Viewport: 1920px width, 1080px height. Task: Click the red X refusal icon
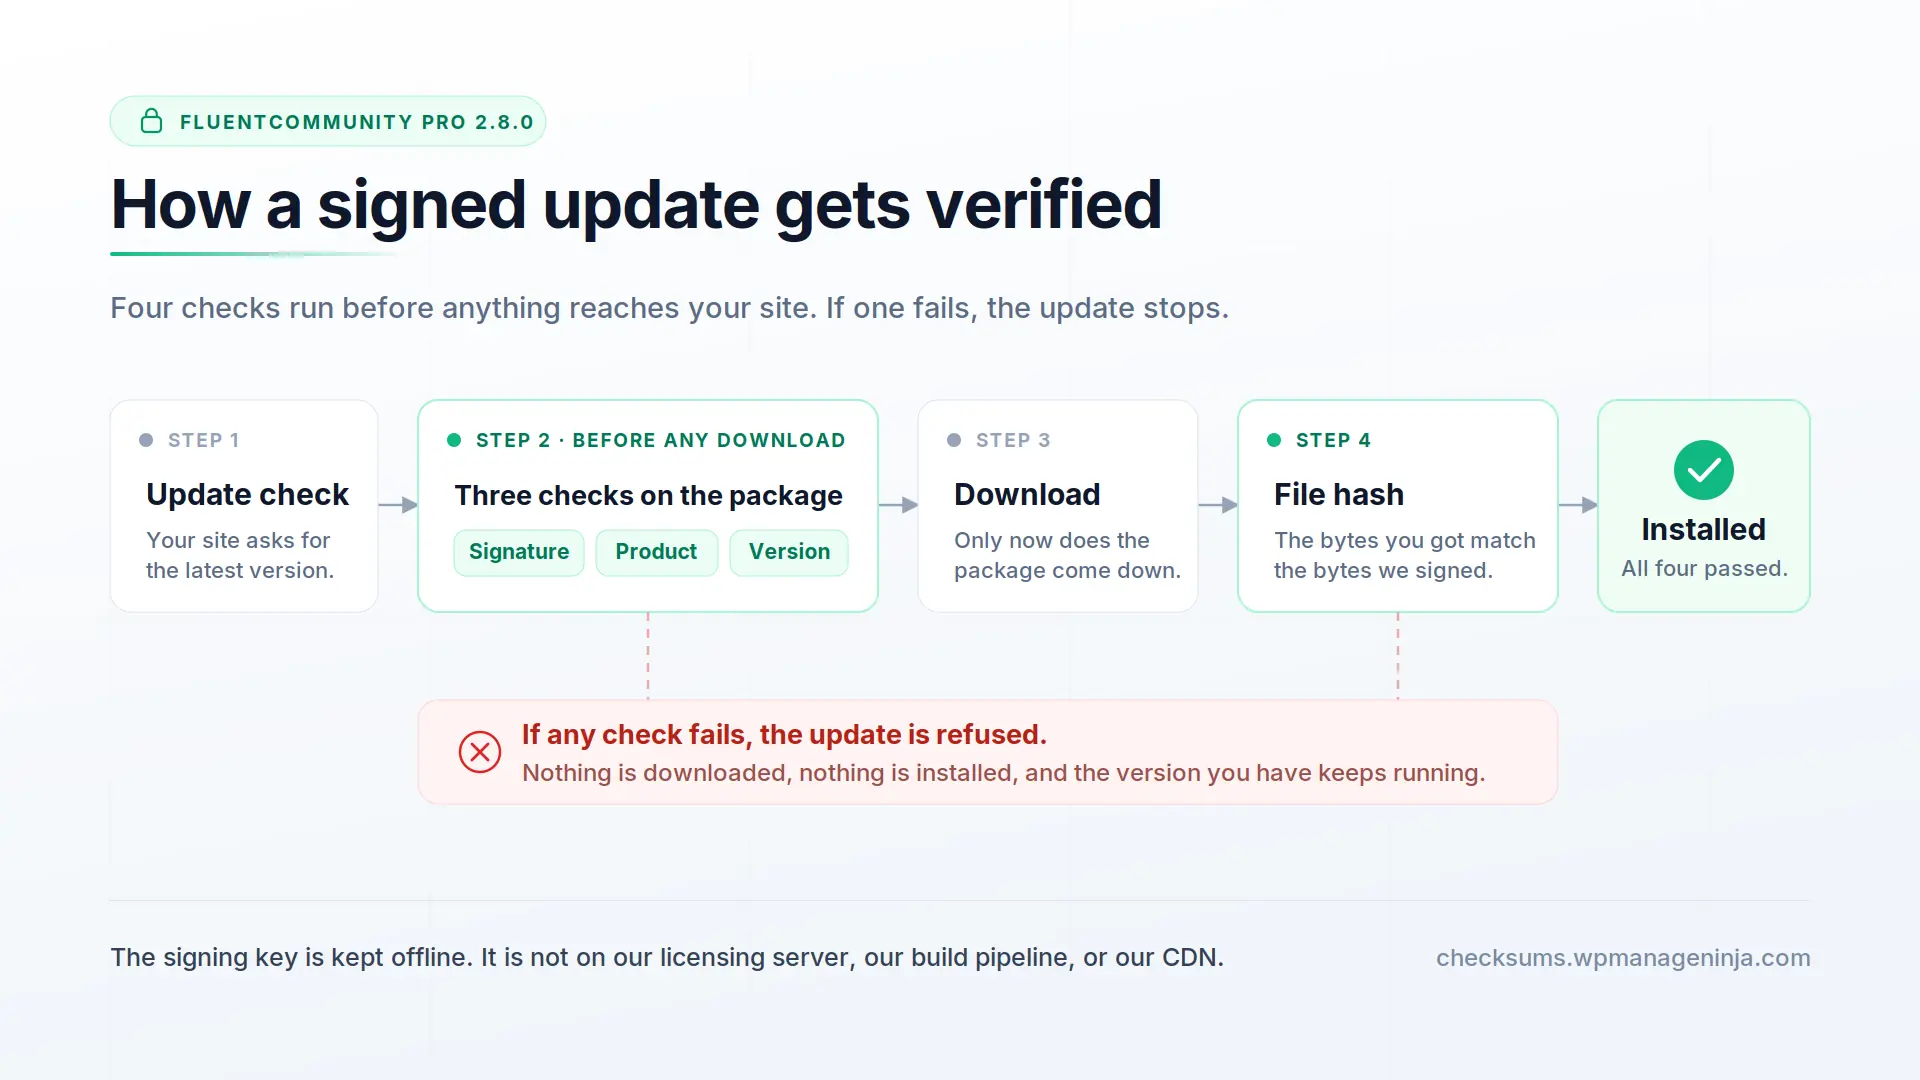(x=480, y=752)
